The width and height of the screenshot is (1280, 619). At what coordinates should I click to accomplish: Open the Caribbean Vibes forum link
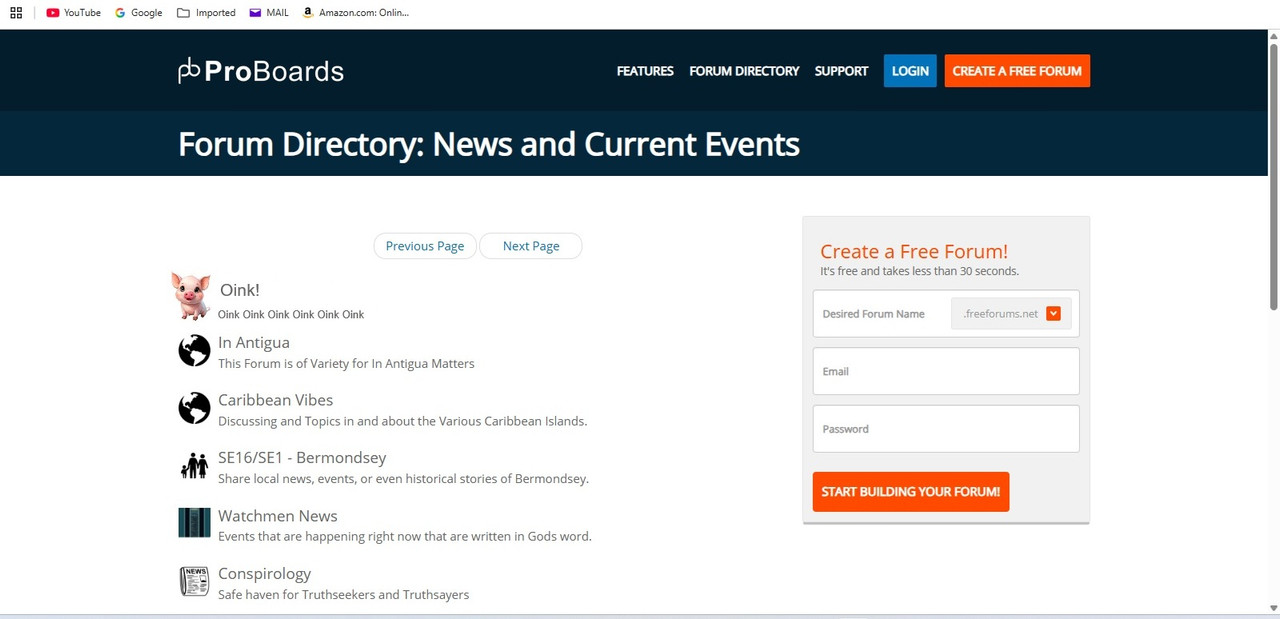pos(276,400)
